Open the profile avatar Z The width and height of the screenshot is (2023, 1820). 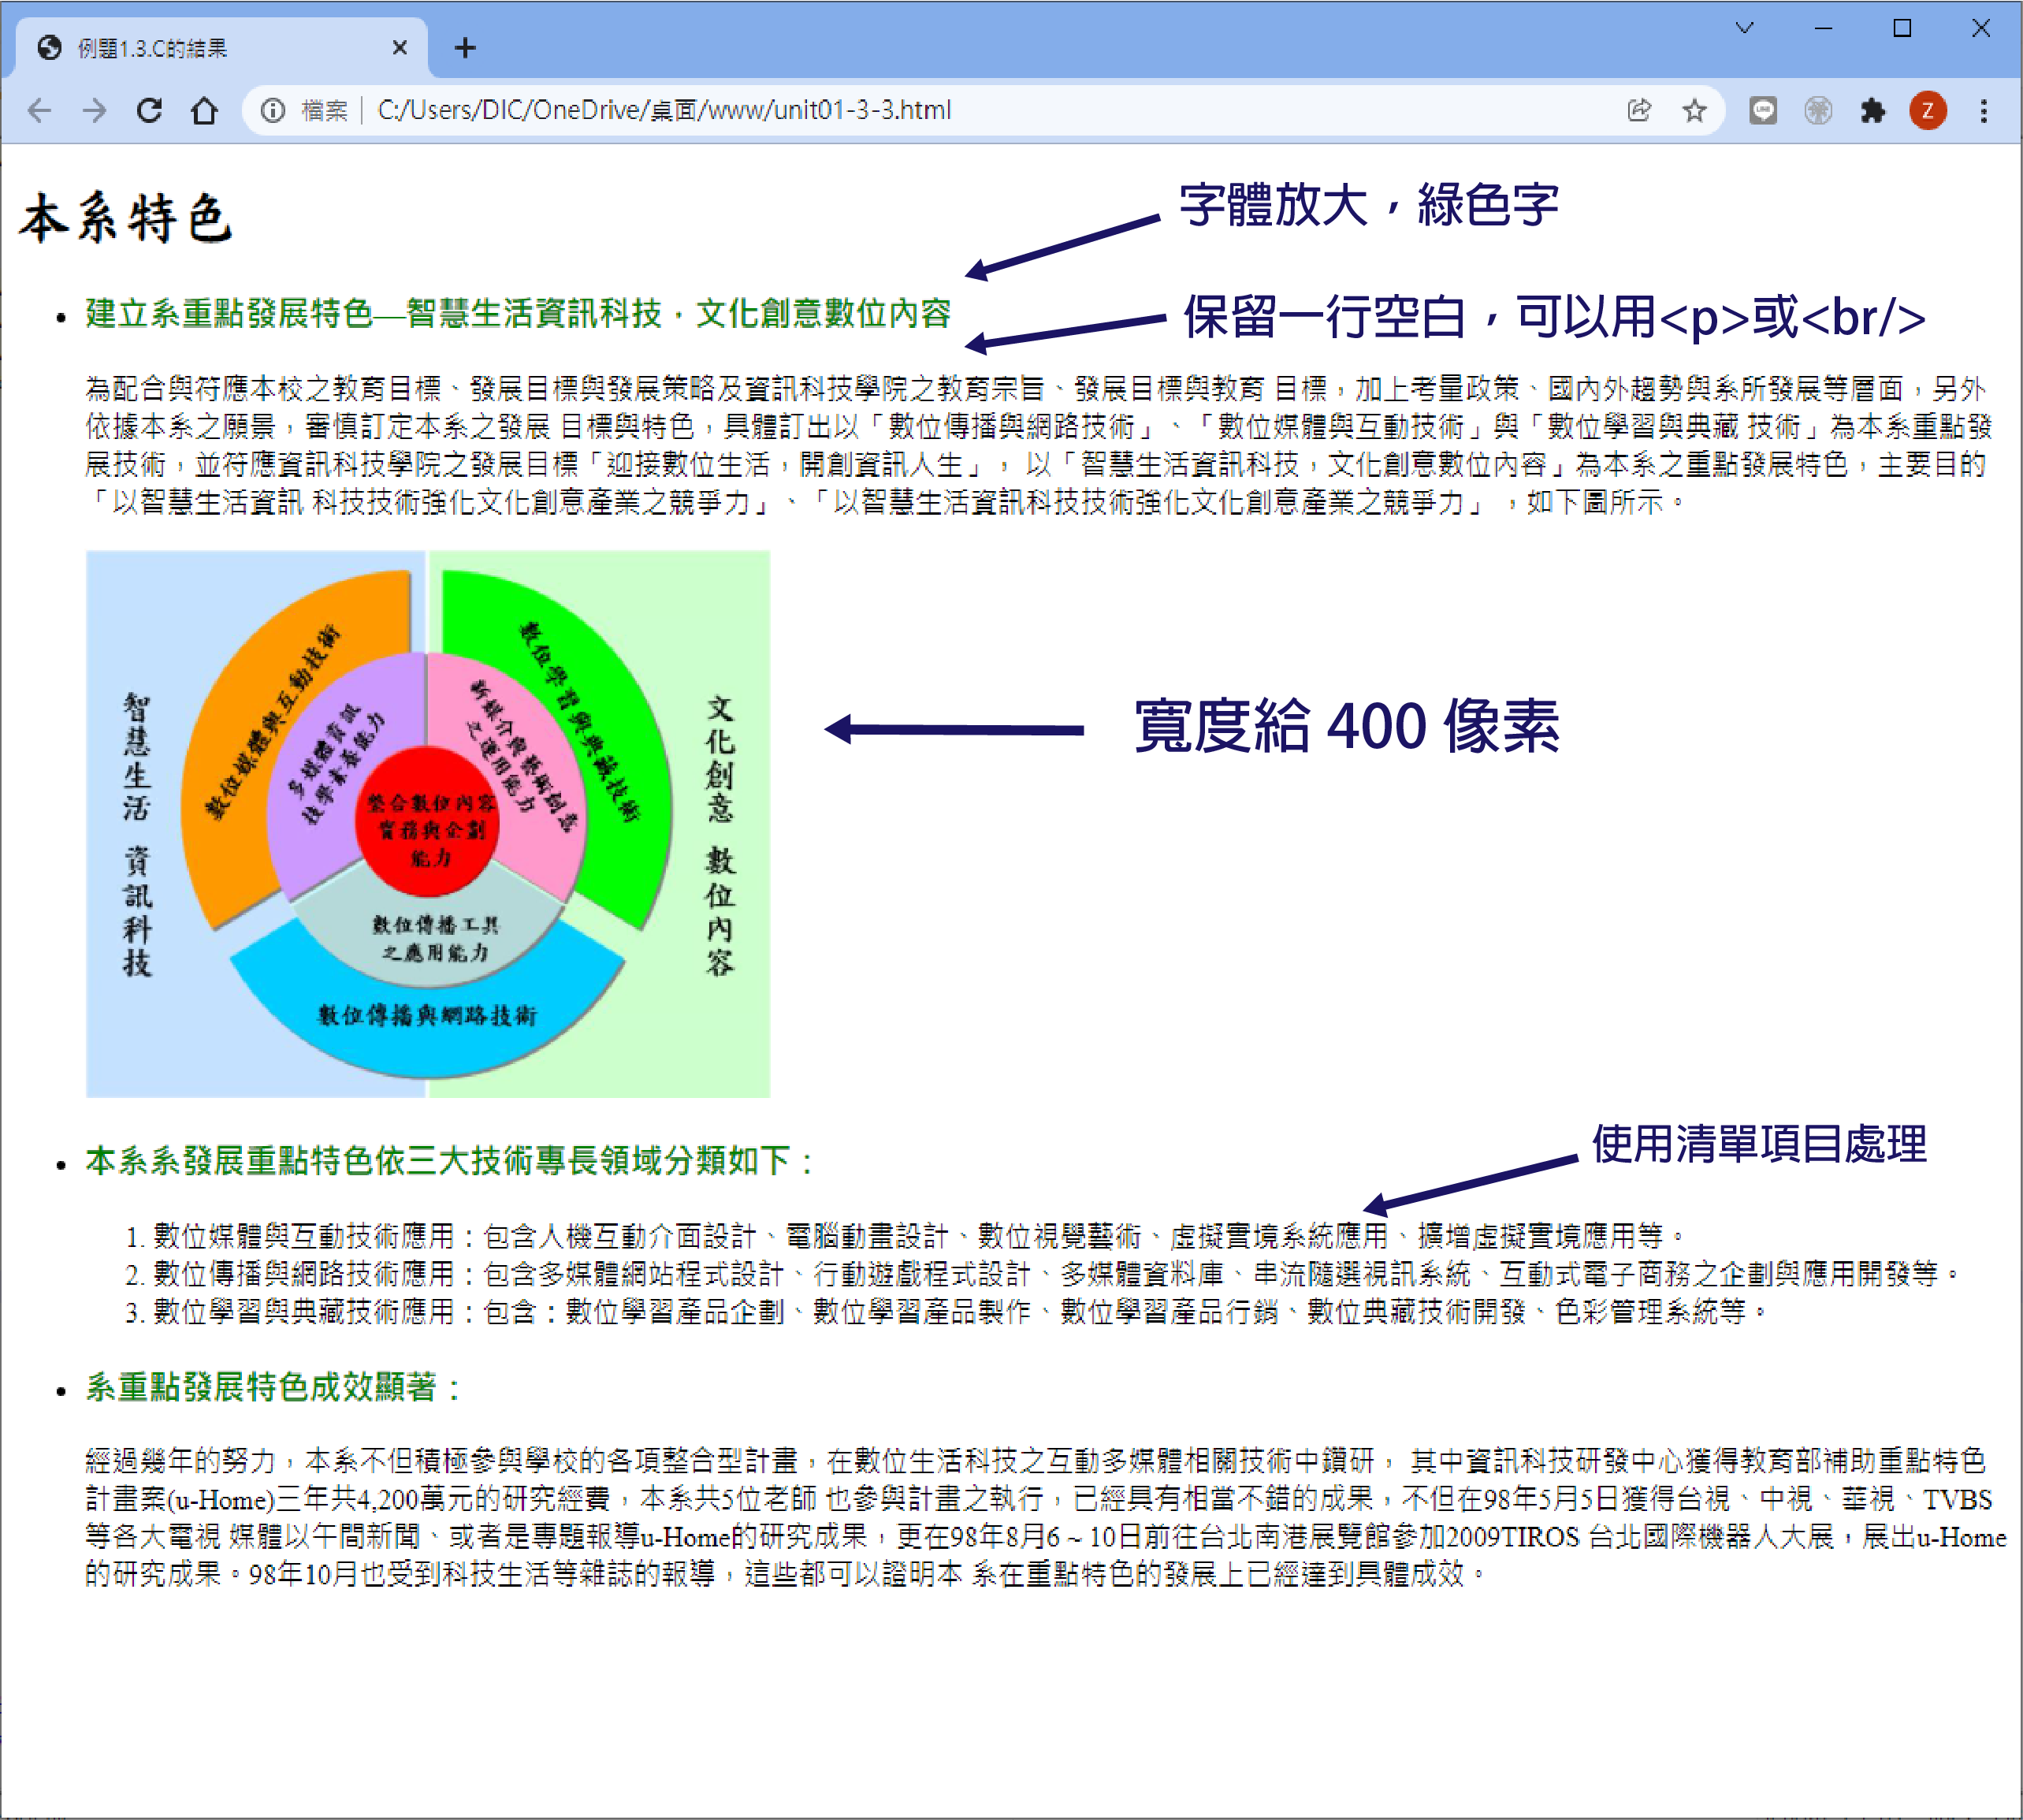coord(1928,111)
